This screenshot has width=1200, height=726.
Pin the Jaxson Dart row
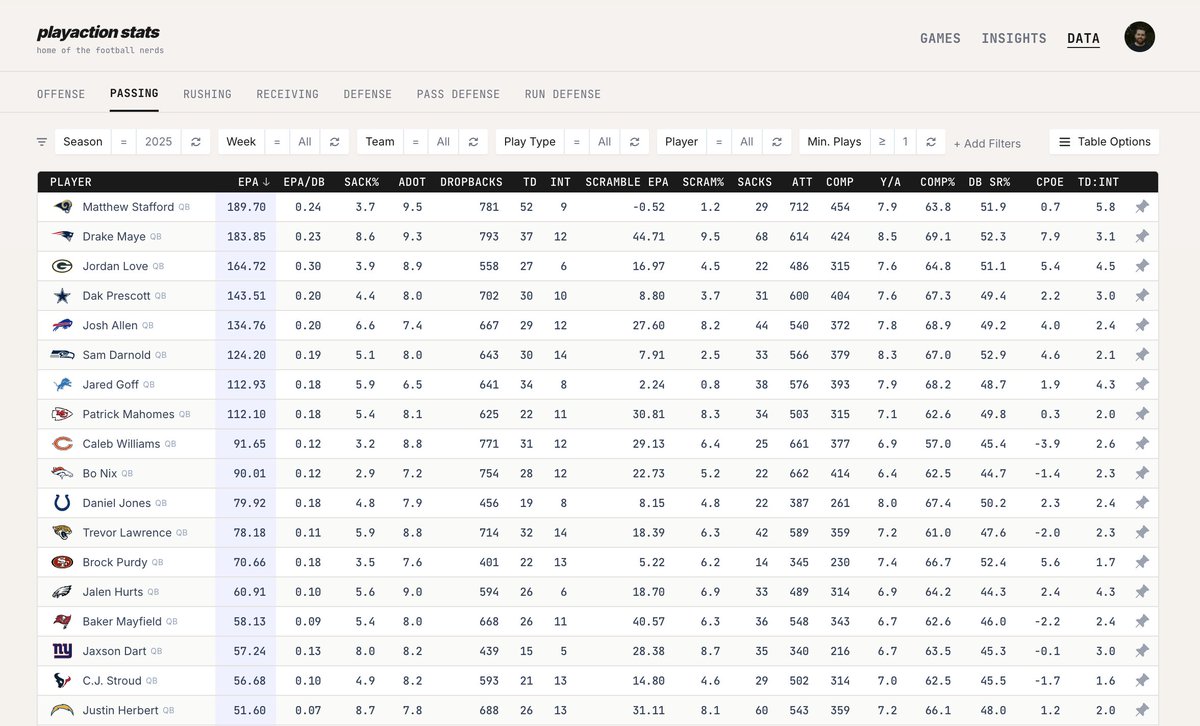coord(1142,651)
